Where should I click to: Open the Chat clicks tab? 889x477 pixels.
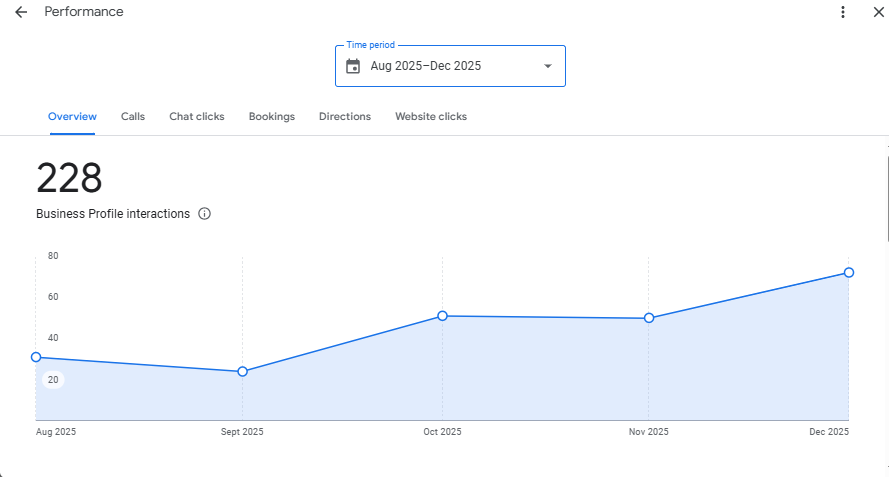tap(197, 116)
